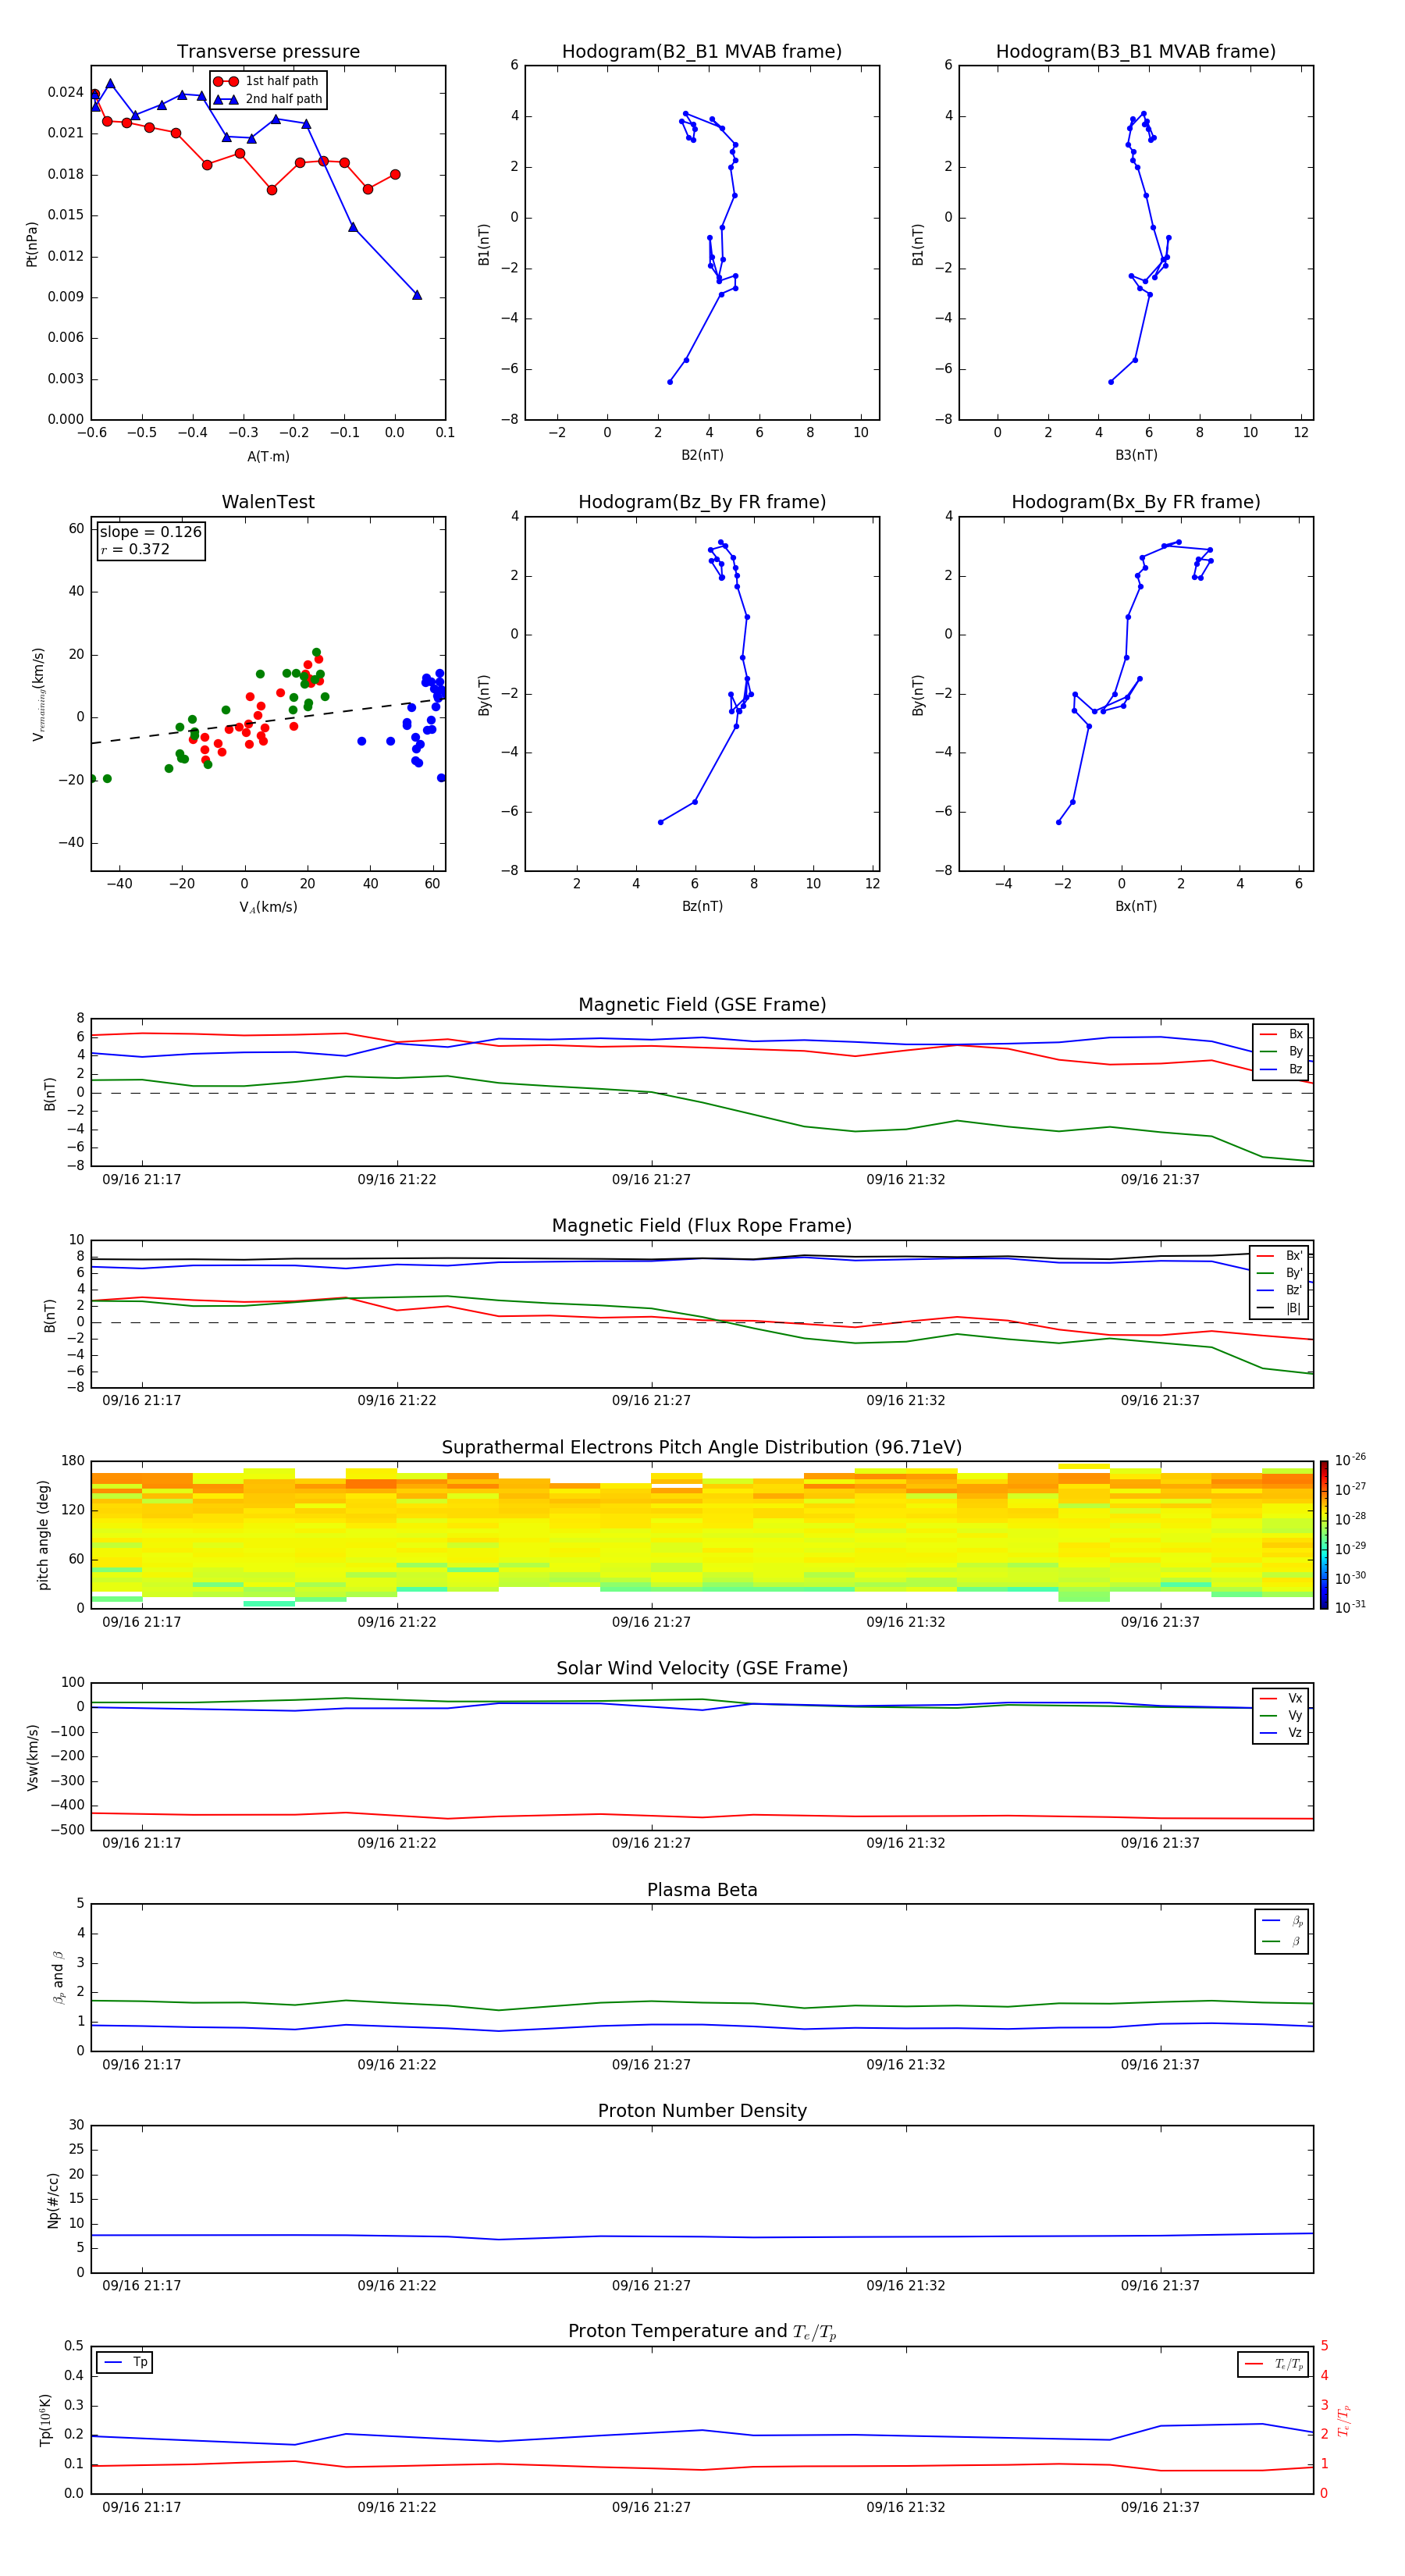Viewport: 1405px width, 2576px height.
Task: Click "09/16 21:37" tick under Proton Temperature plot
Action: click(x=1160, y=2508)
